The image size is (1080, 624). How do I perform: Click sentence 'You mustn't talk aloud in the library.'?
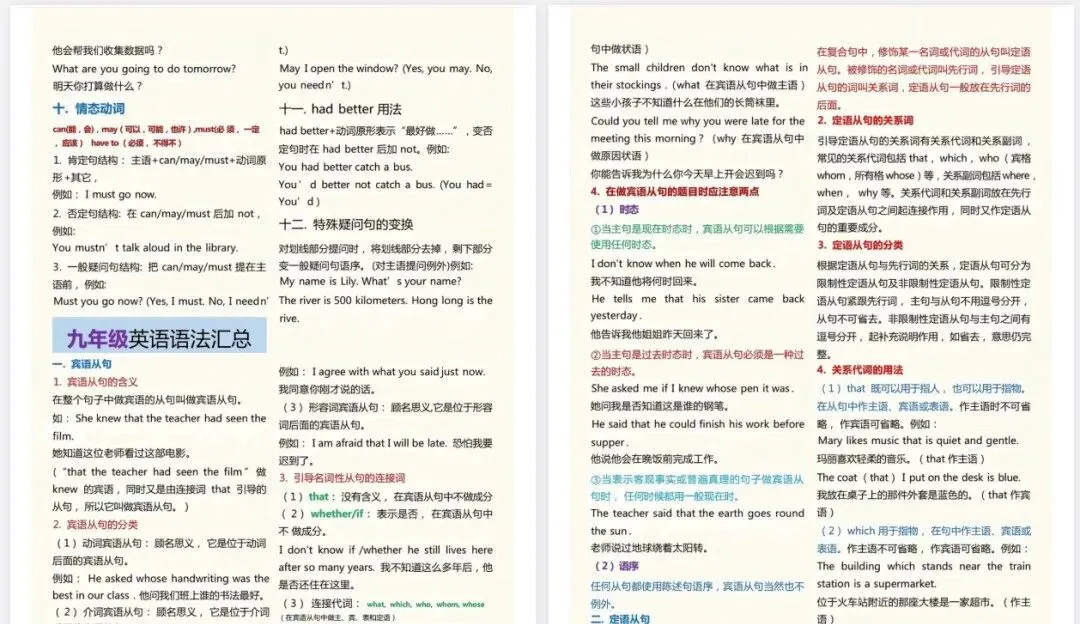[145, 247]
